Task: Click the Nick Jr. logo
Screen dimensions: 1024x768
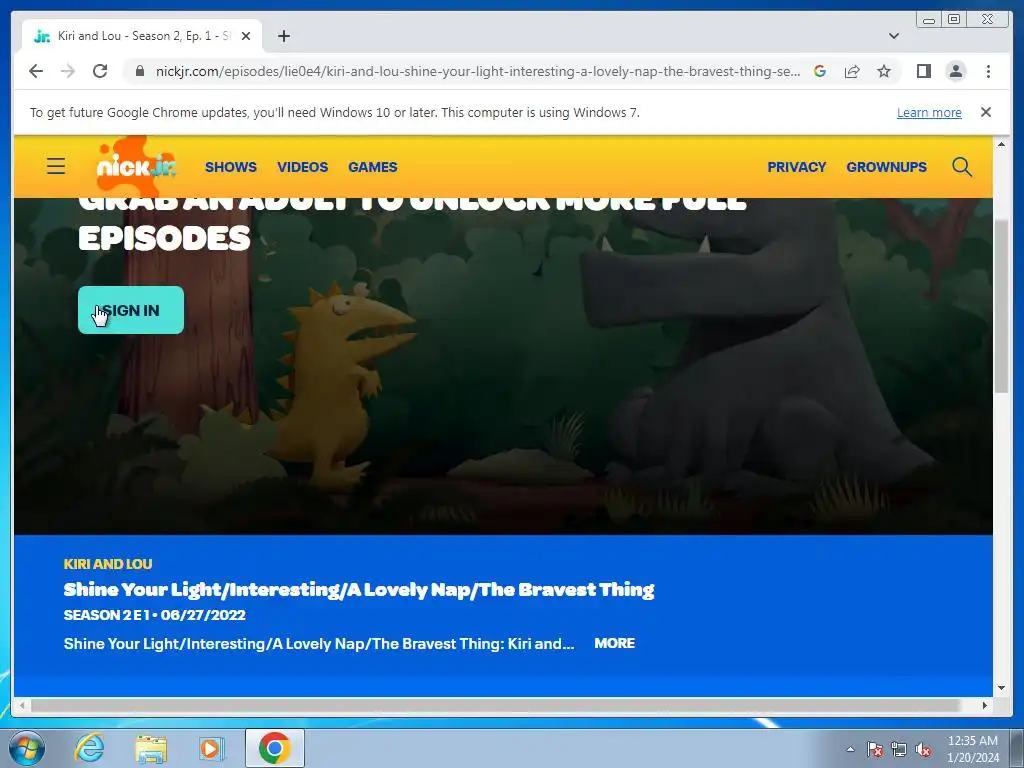Action: tap(136, 166)
